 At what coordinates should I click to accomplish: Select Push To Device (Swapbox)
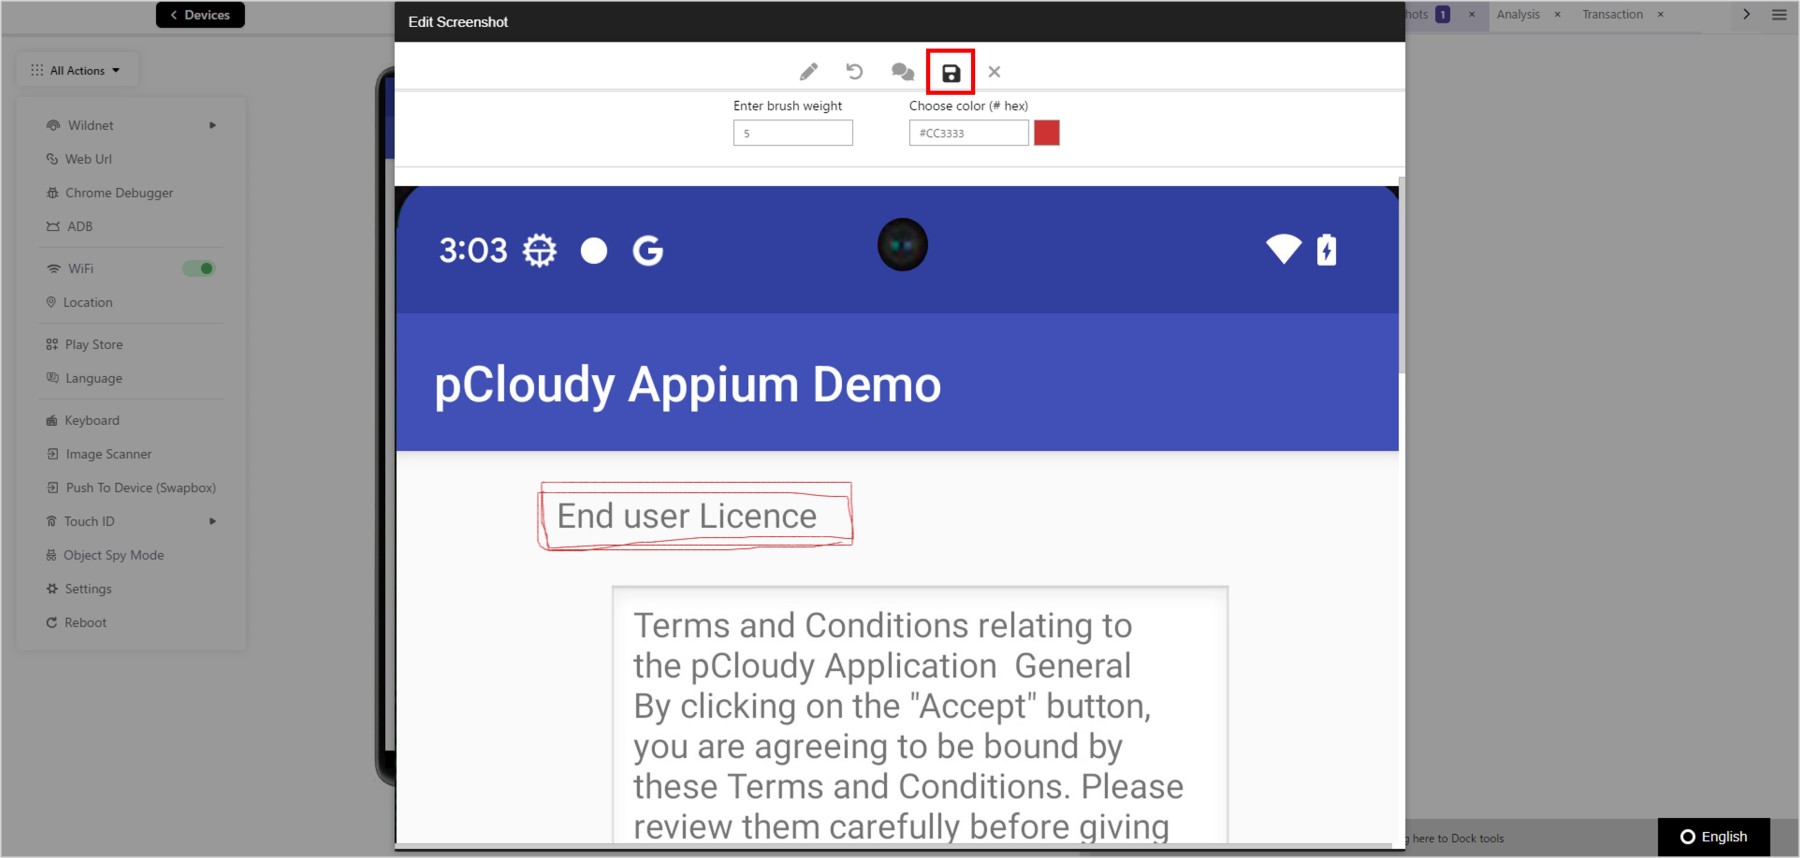coord(140,488)
